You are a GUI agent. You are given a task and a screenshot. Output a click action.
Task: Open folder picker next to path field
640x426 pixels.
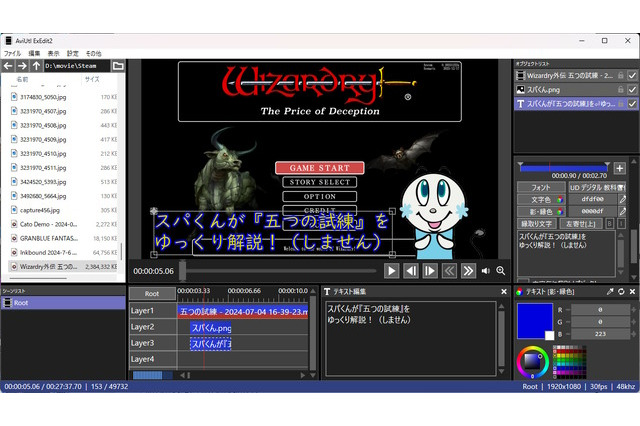118,66
